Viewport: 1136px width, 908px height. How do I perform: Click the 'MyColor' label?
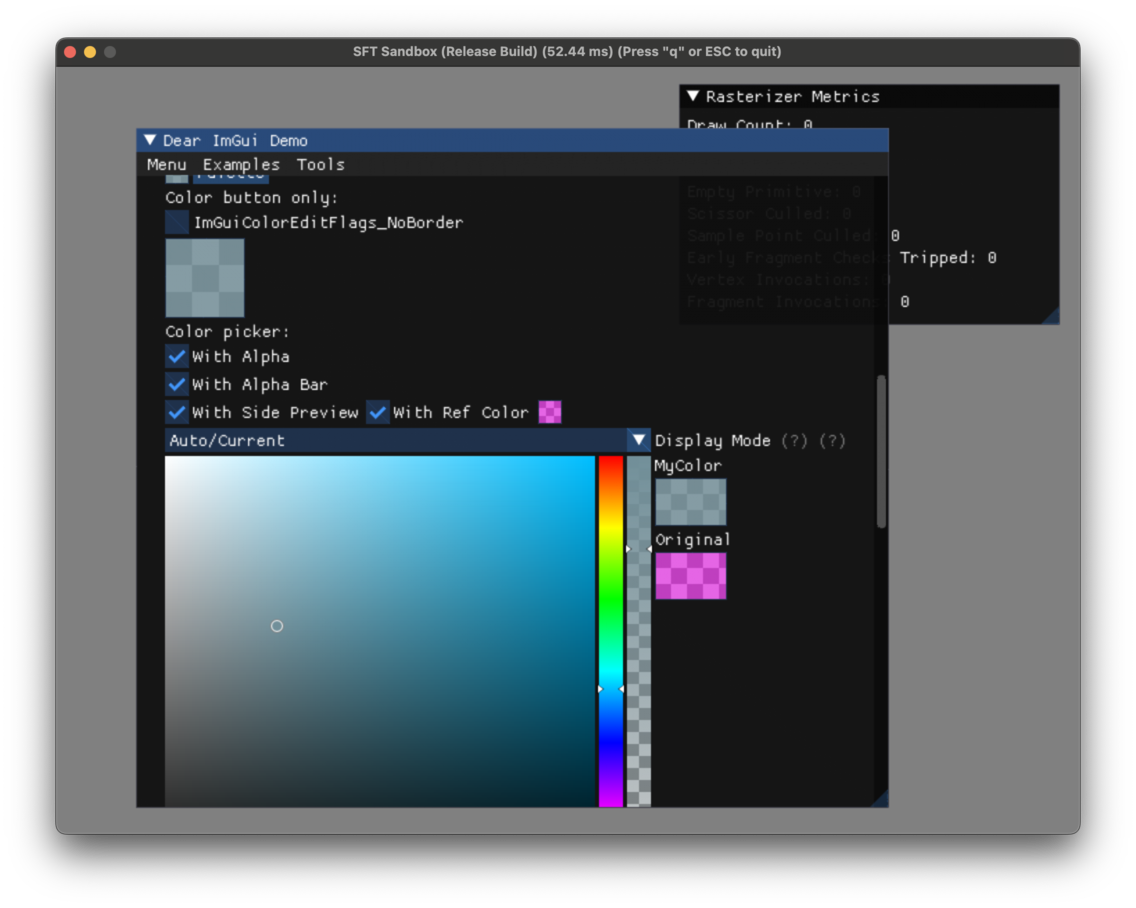point(688,466)
